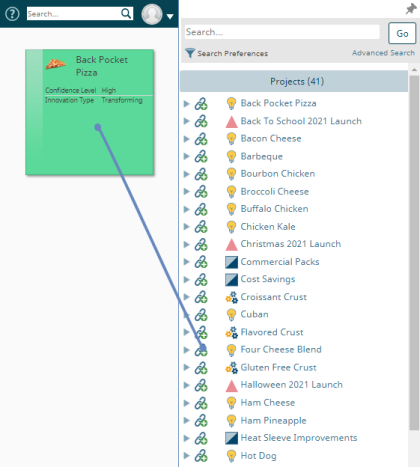Expand the Bourbon Chicken project row
This screenshot has width=420, height=467.
(x=187, y=174)
